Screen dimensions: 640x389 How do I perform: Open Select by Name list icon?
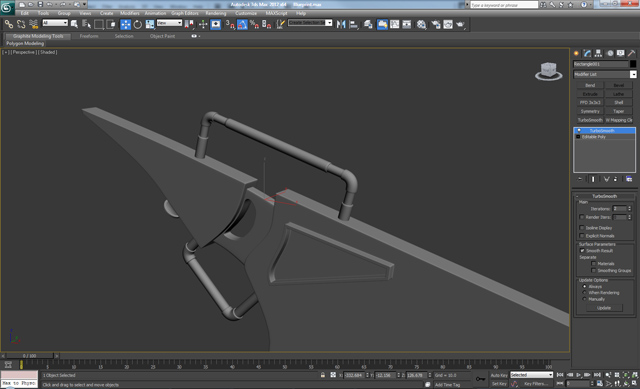click(86, 24)
